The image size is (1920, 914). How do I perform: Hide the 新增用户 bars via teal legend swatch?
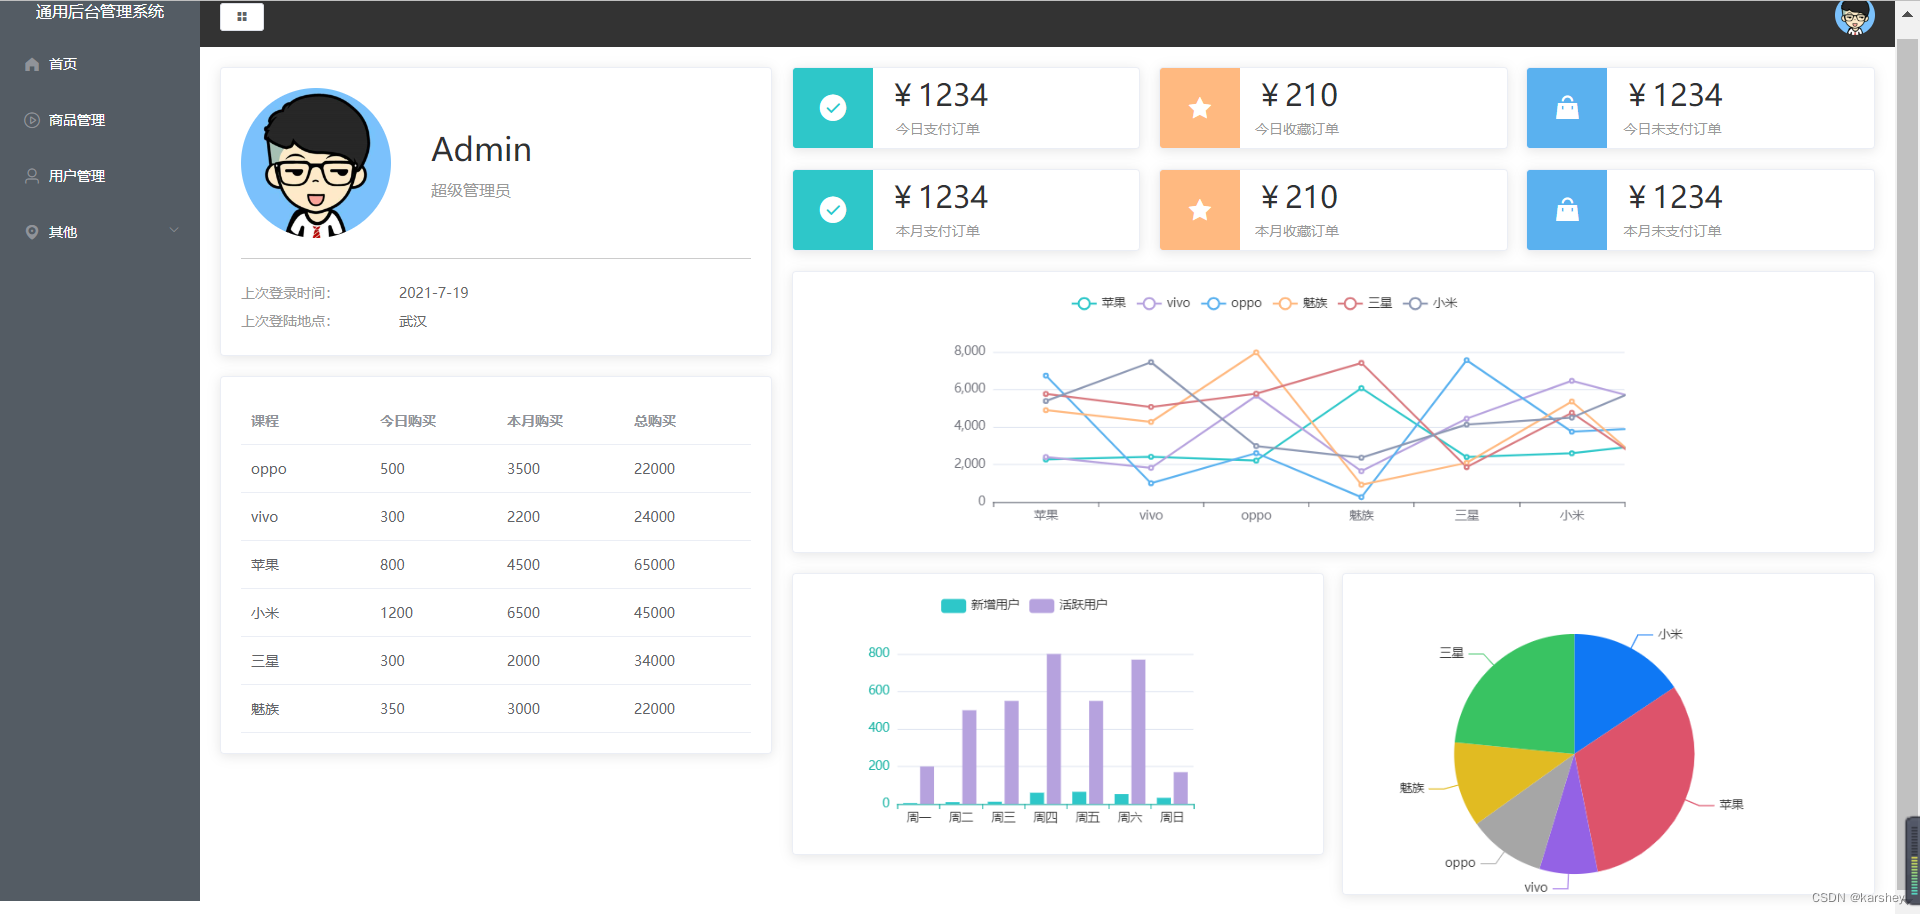[953, 605]
